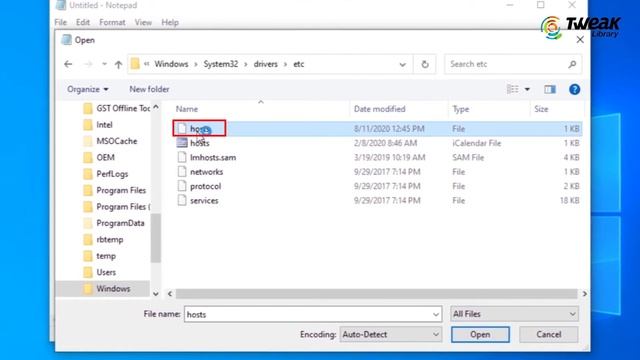Select the ProgramData folder
This screenshot has height=360, width=640.
113,223
